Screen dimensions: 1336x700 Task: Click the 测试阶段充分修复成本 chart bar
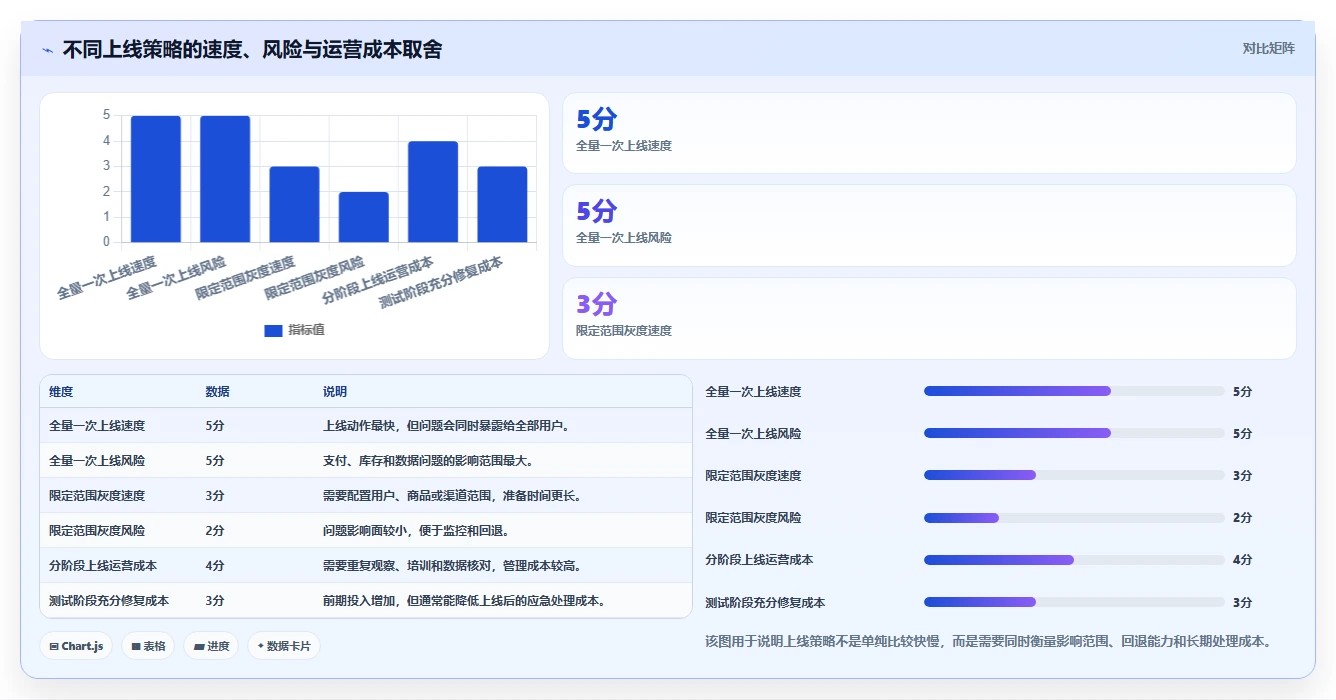502,204
